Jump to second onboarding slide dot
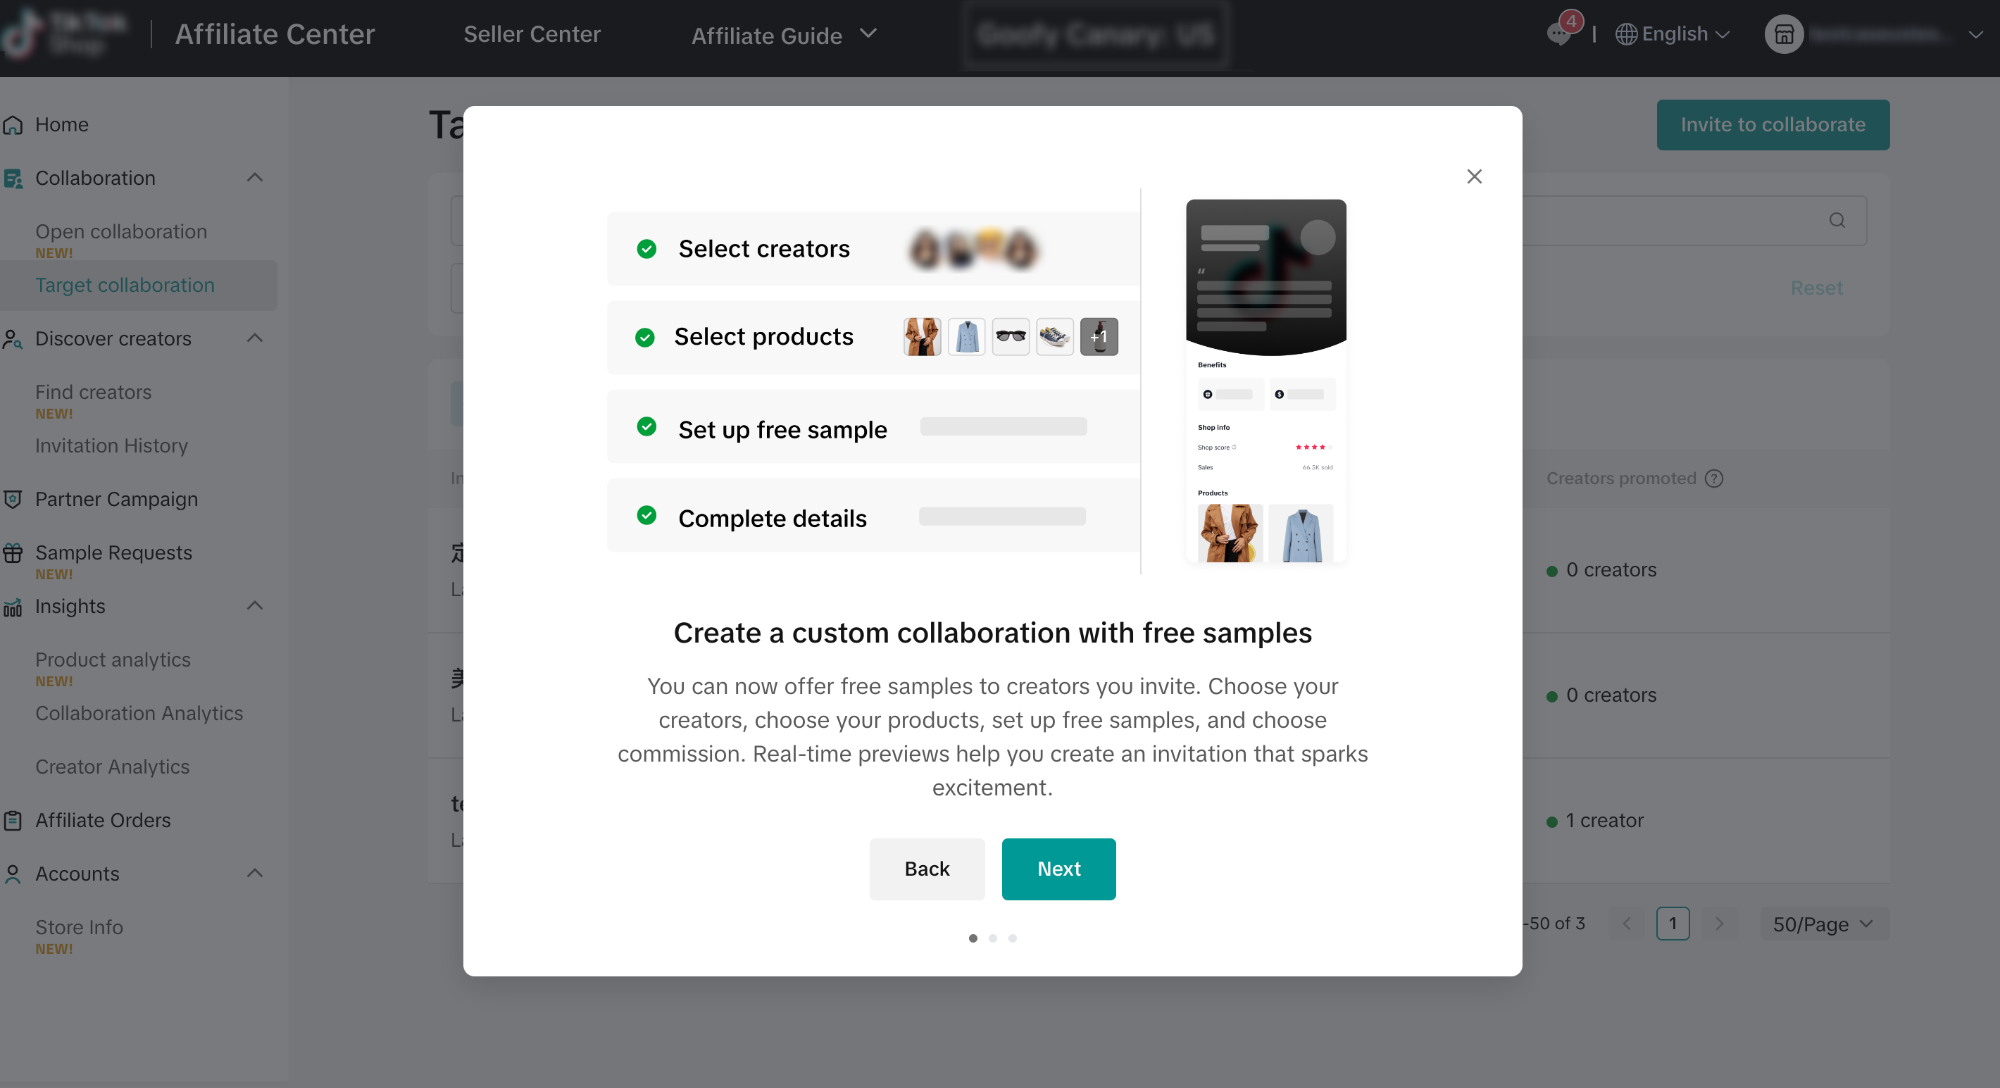Image resolution: width=2000 pixels, height=1088 pixels. tap(993, 938)
